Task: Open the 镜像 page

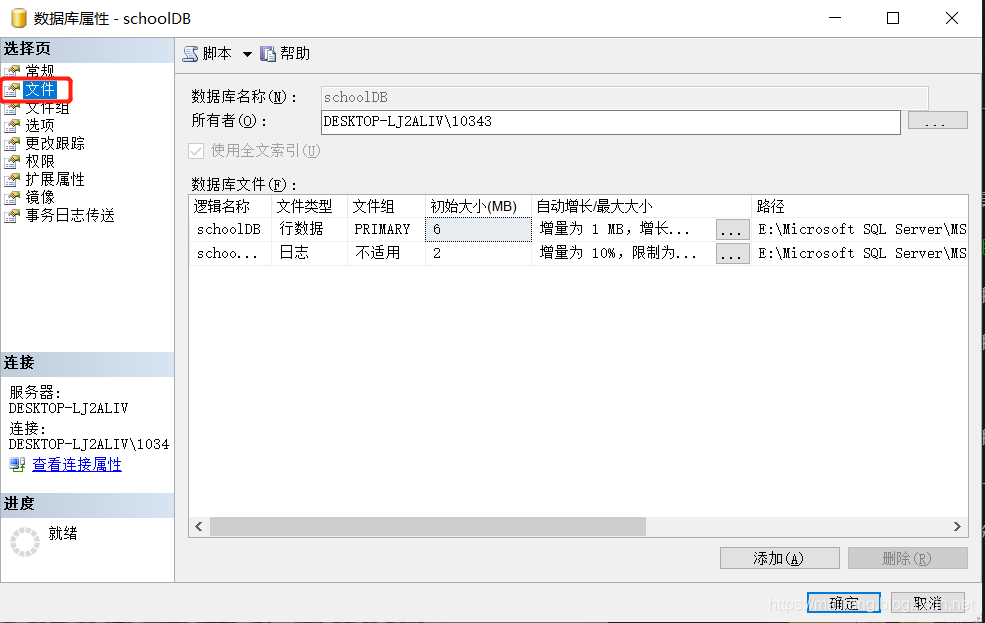Action: tap(40, 198)
